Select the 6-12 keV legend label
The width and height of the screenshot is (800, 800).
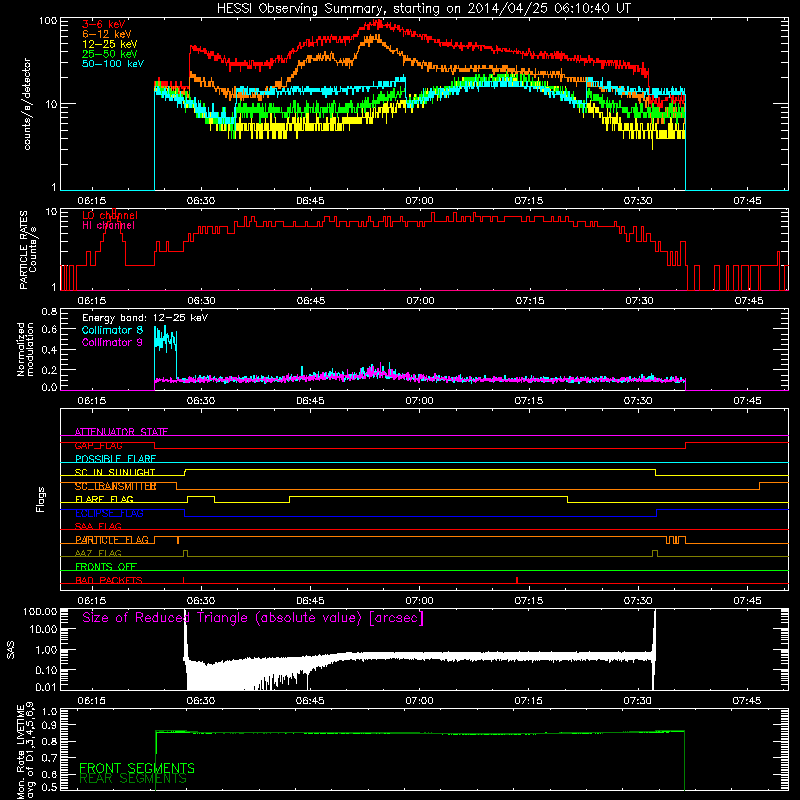pyautogui.click(x=107, y=34)
